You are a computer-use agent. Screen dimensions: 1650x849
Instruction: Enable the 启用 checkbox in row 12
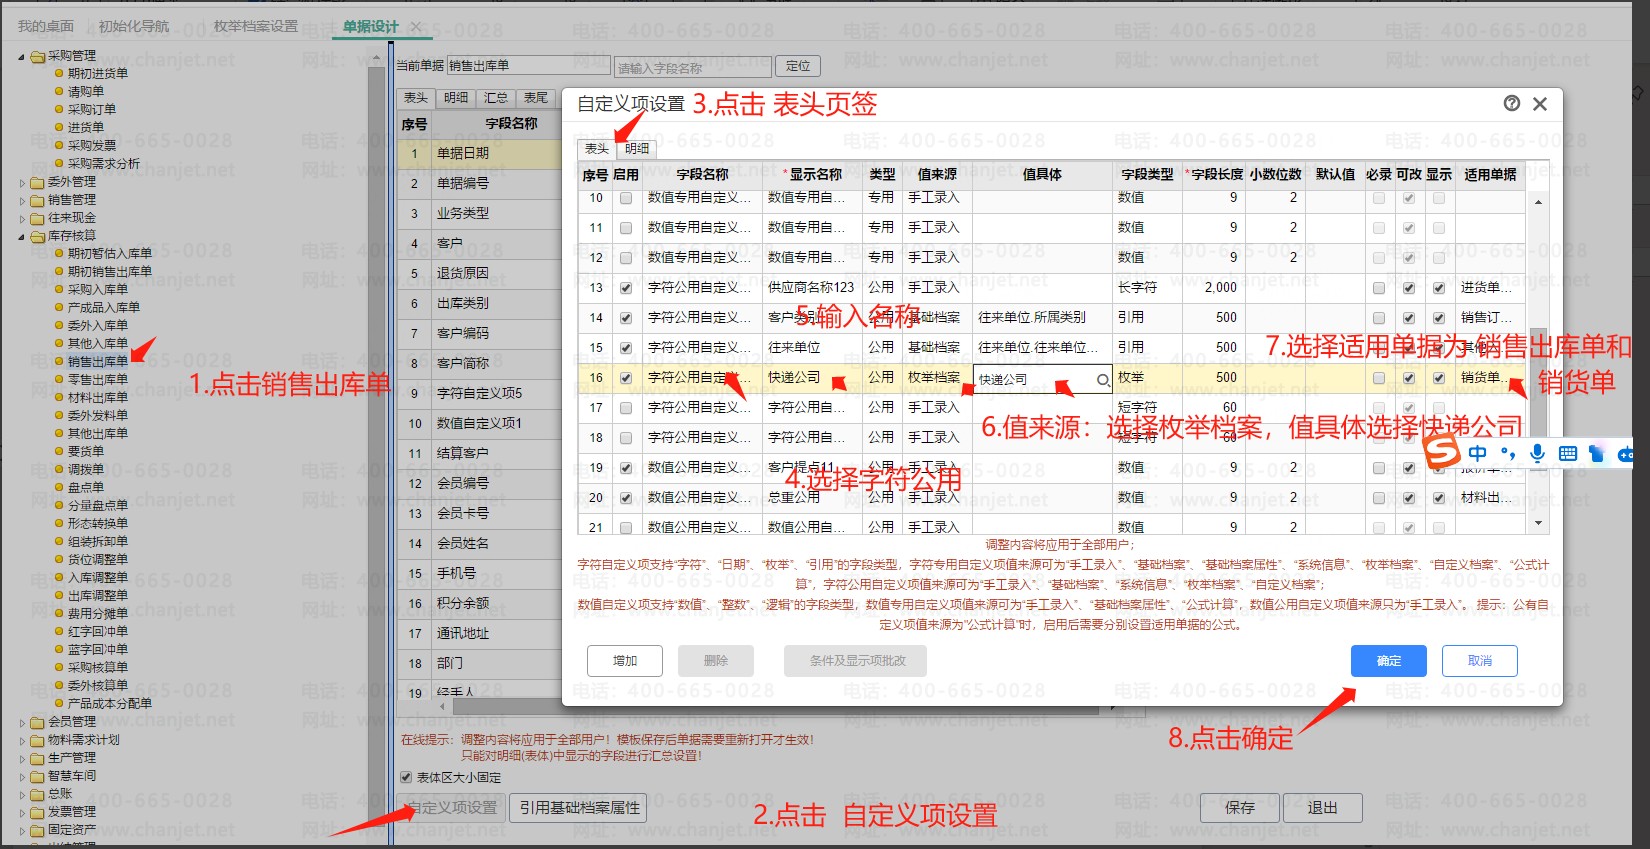coord(626,258)
